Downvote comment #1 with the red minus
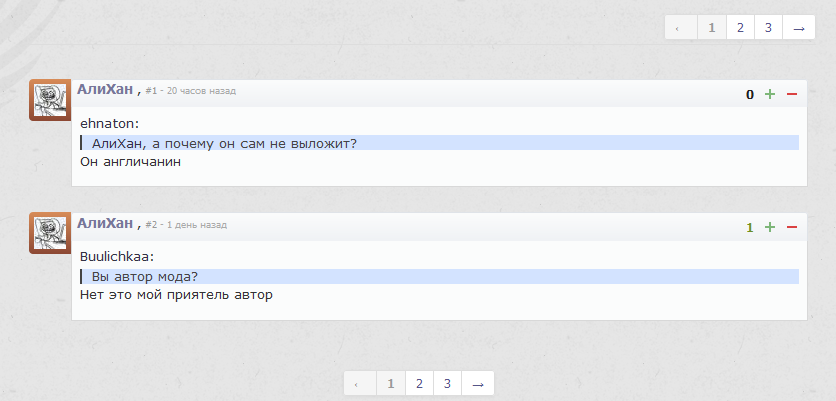836x401 pixels. click(x=792, y=94)
